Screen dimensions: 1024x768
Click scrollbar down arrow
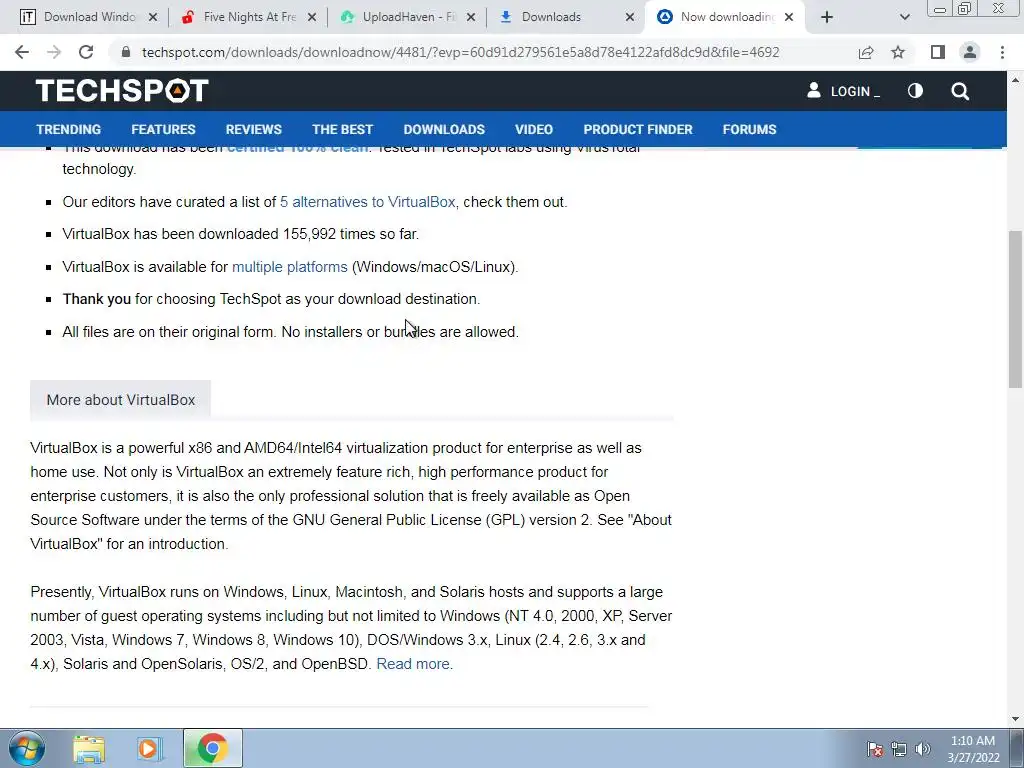click(1016, 718)
